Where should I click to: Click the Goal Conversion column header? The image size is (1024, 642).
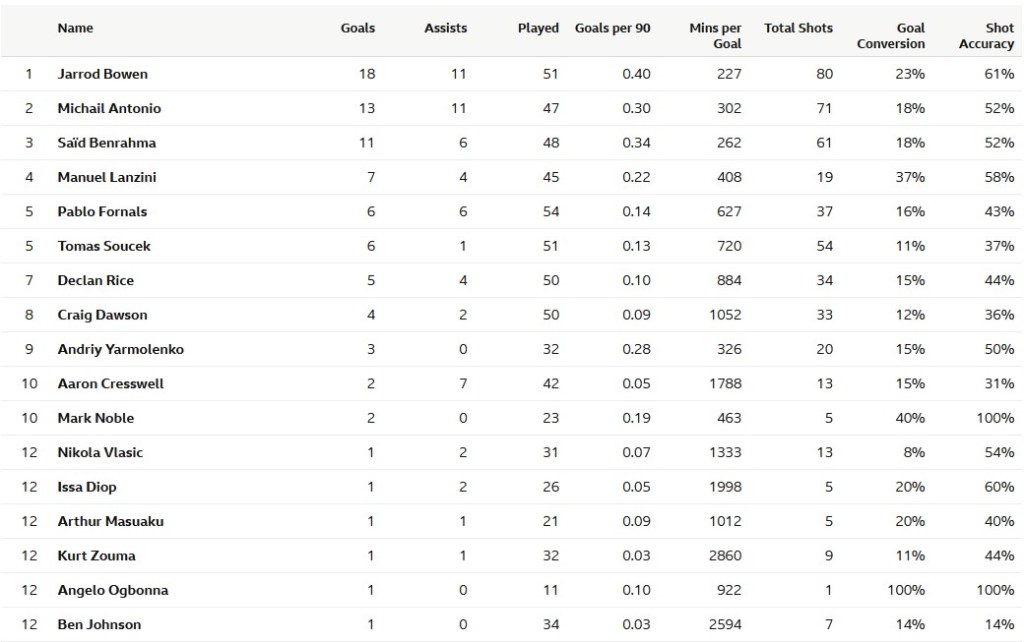tap(891, 36)
